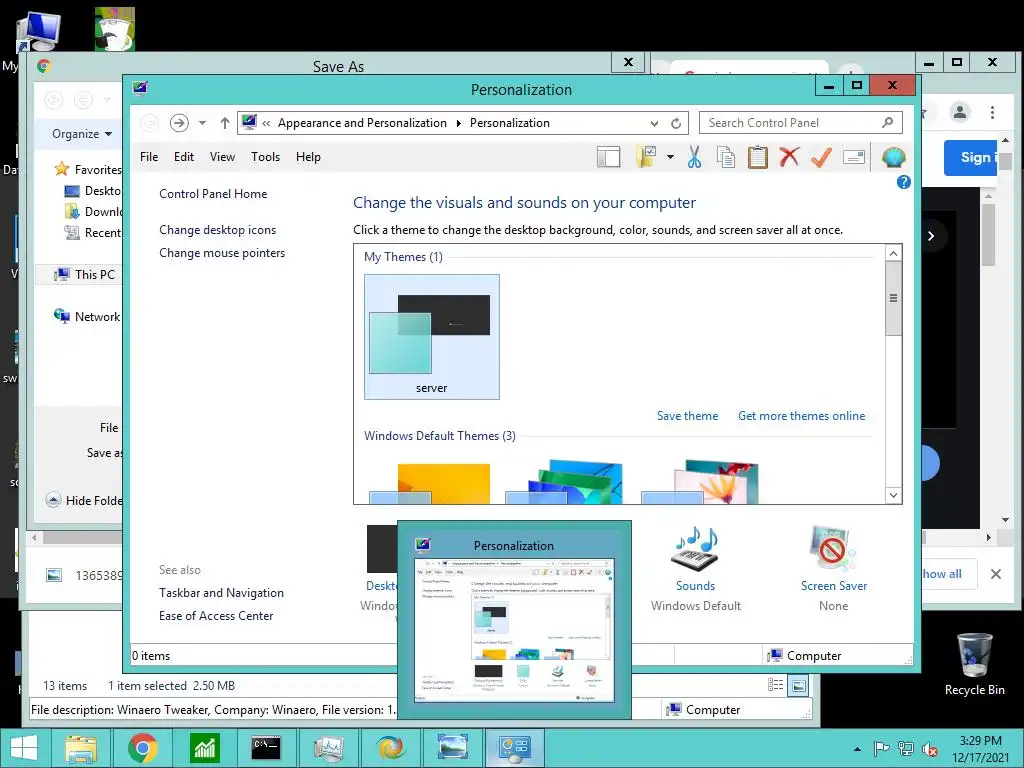Click the Paste clipboard icon in toolbar
Screen dimensions: 1024x768
click(758, 157)
